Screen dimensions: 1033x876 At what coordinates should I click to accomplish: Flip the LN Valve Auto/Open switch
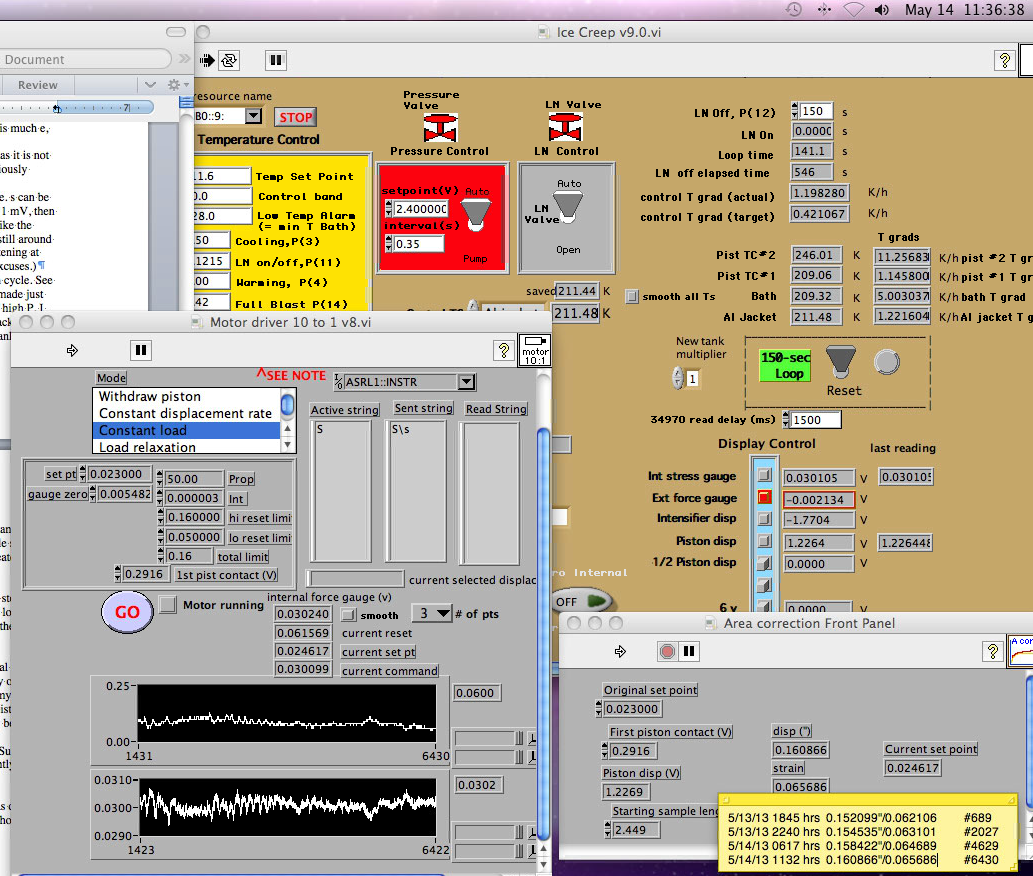click(x=568, y=204)
